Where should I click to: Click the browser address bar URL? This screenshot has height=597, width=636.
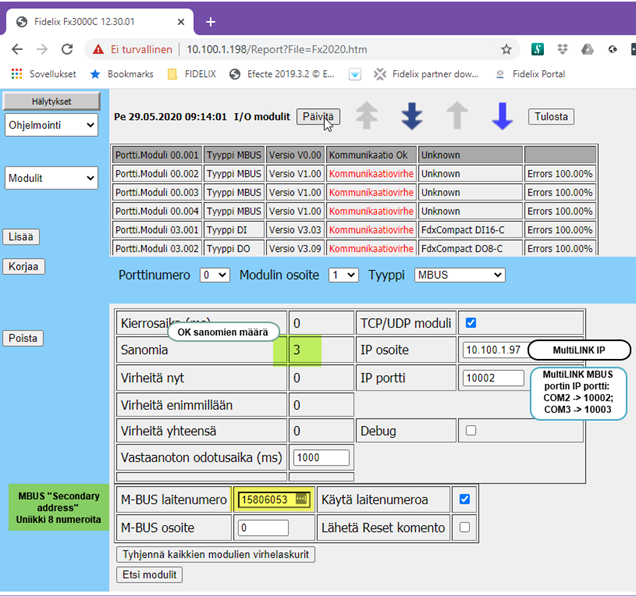click(277, 49)
